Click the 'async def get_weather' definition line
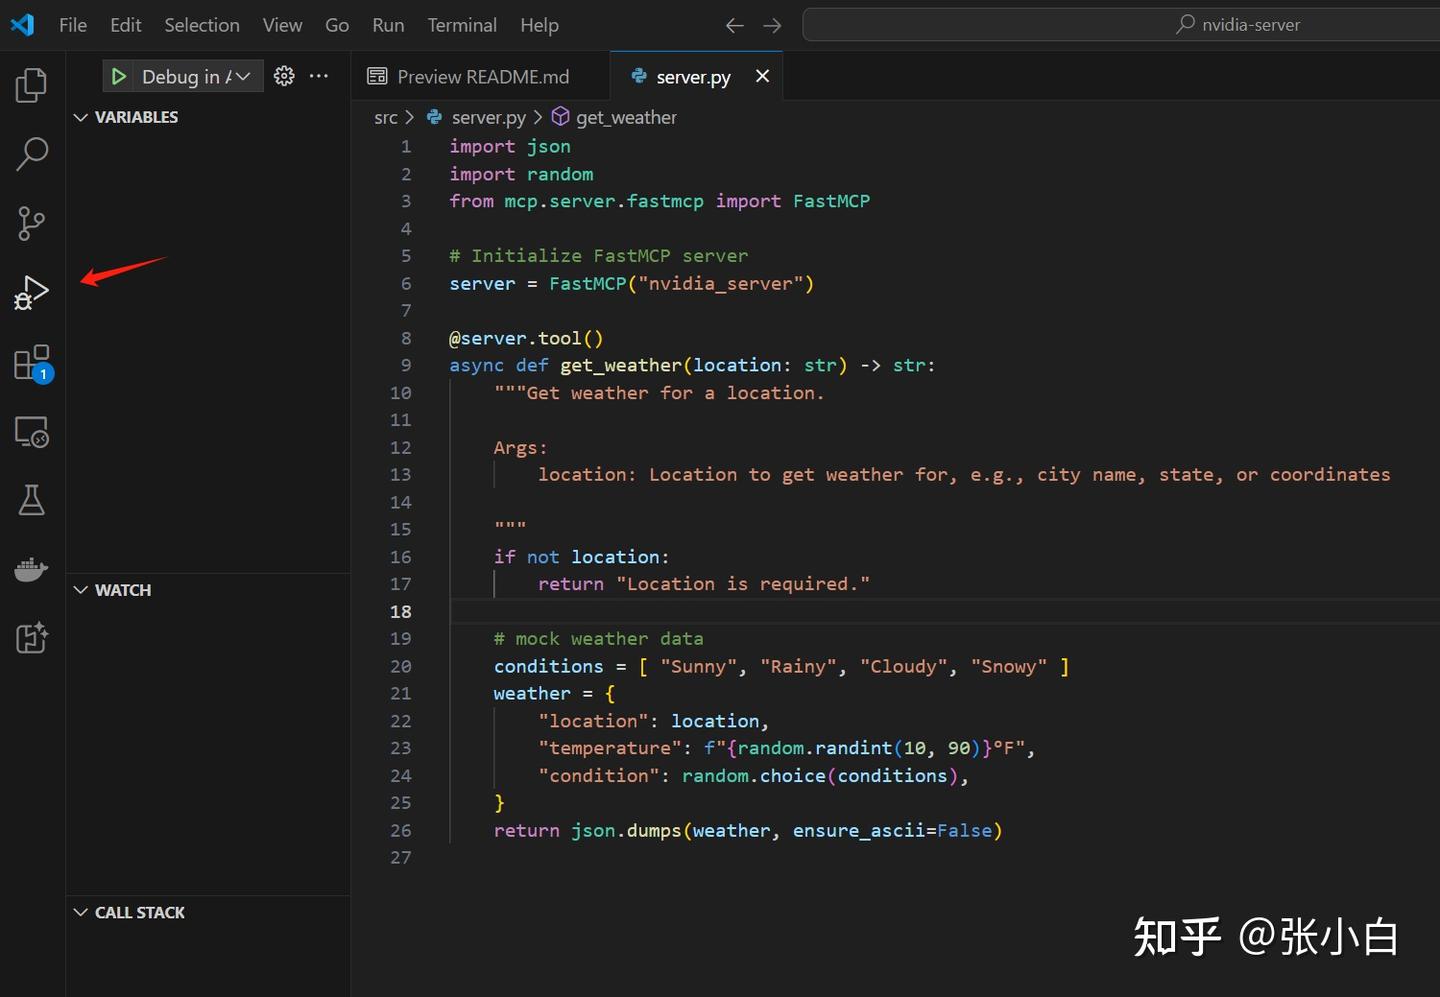This screenshot has height=997, width=1440. point(692,366)
